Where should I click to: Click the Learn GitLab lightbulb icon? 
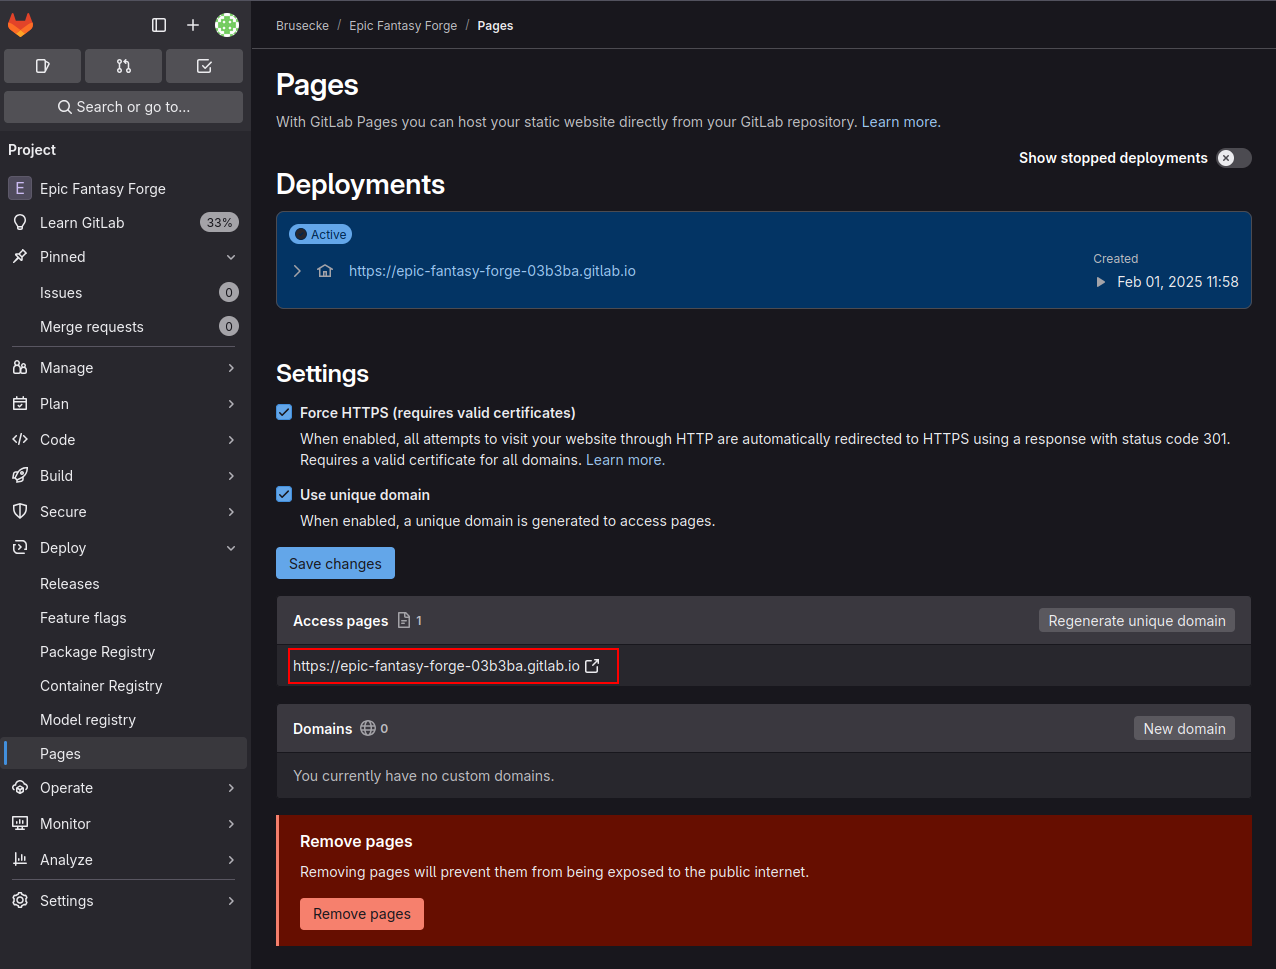20,222
